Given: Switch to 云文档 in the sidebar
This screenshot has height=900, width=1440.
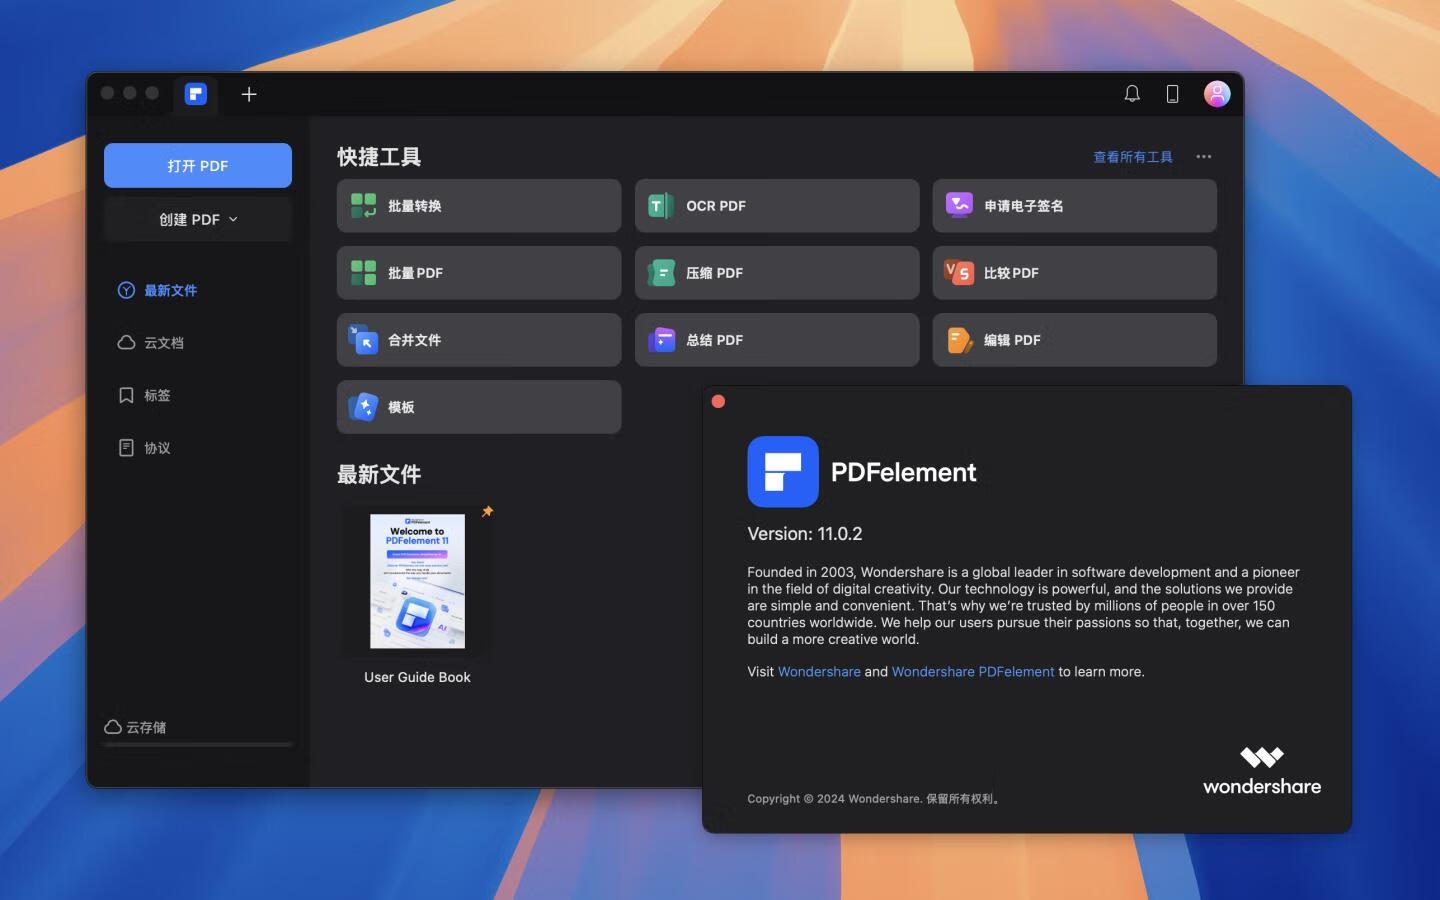Looking at the screenshot, I should pos(163,343).
